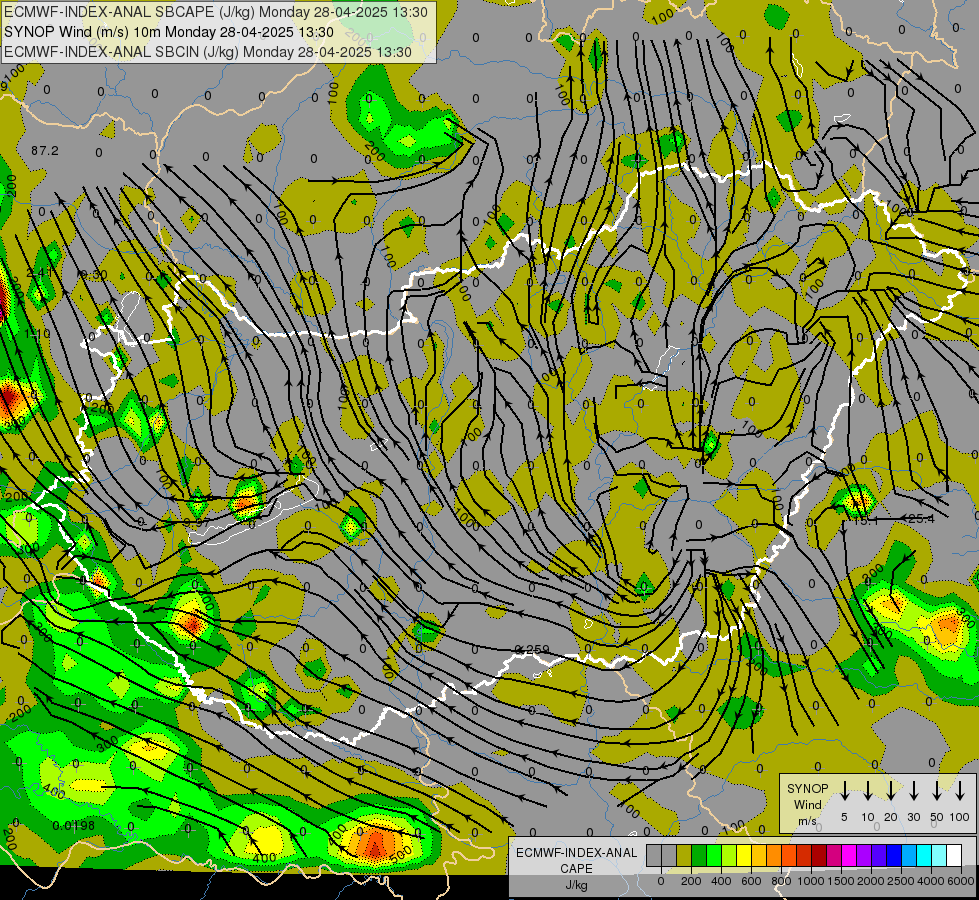979x900 pixels.
Task: Click CAPE color bar label '800'
Action: click(781, 881)
